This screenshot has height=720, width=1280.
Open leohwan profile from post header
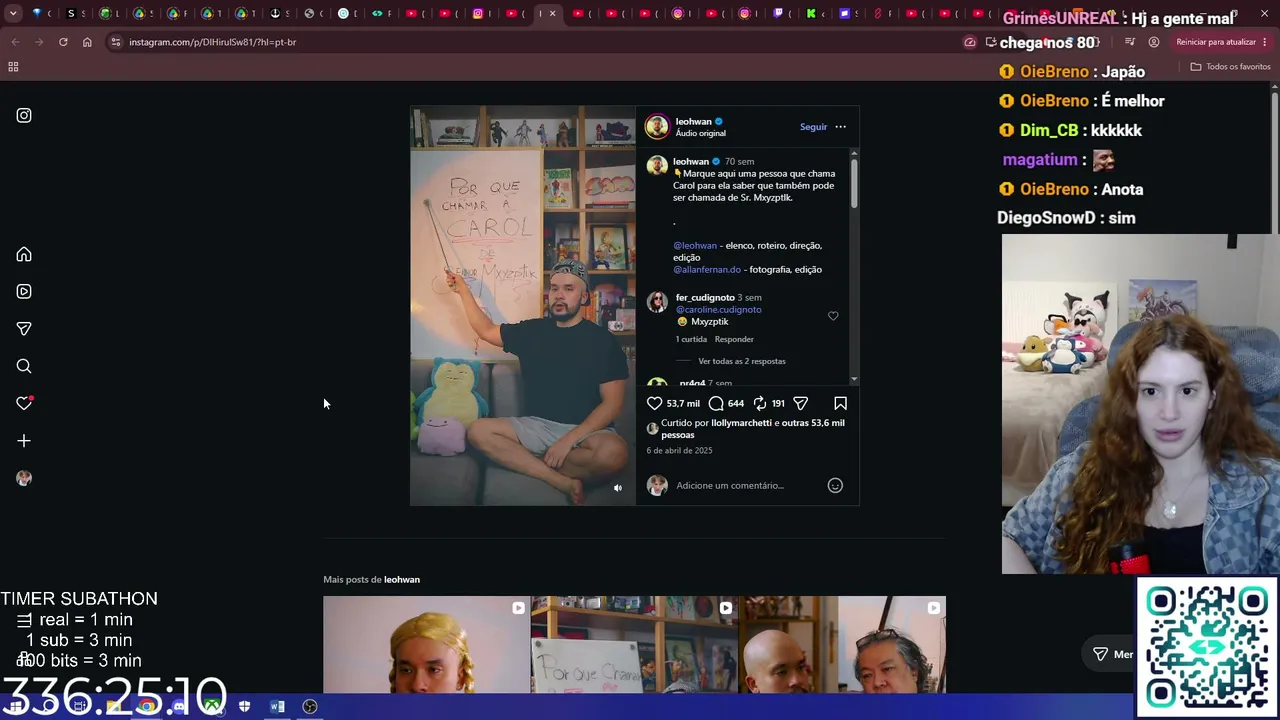693,122
